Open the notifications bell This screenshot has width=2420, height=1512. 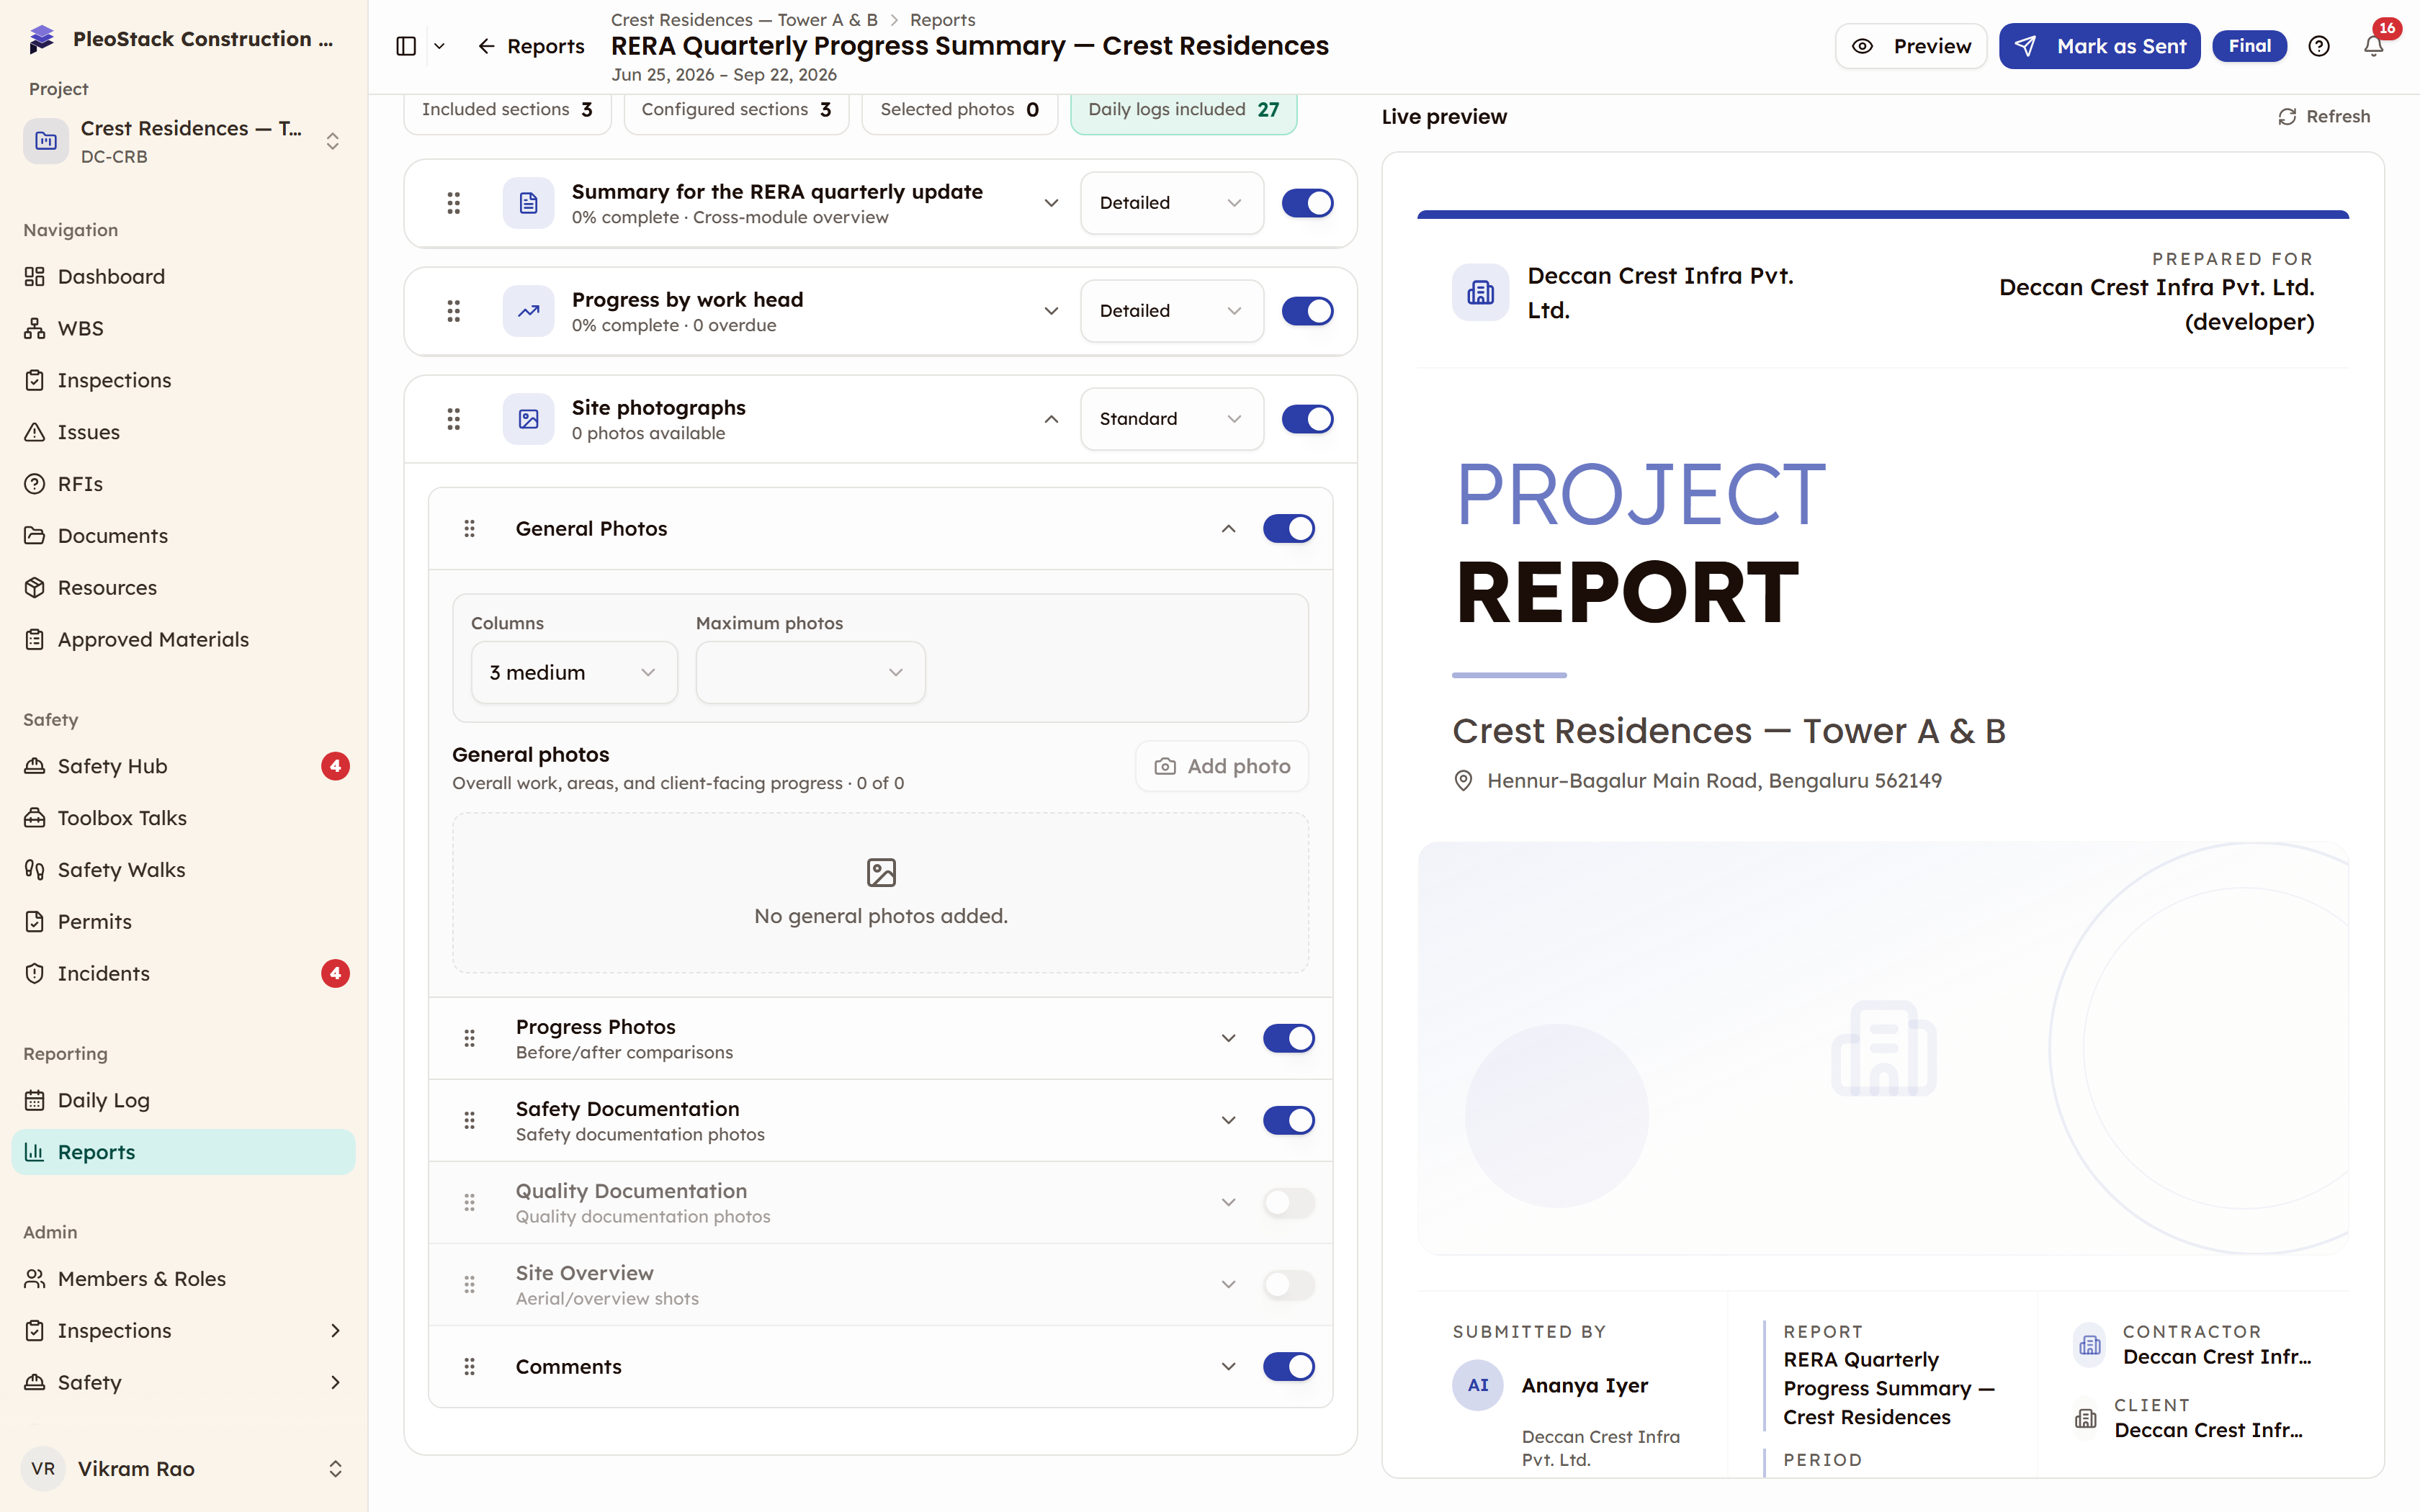click(x=2373, y=46)
